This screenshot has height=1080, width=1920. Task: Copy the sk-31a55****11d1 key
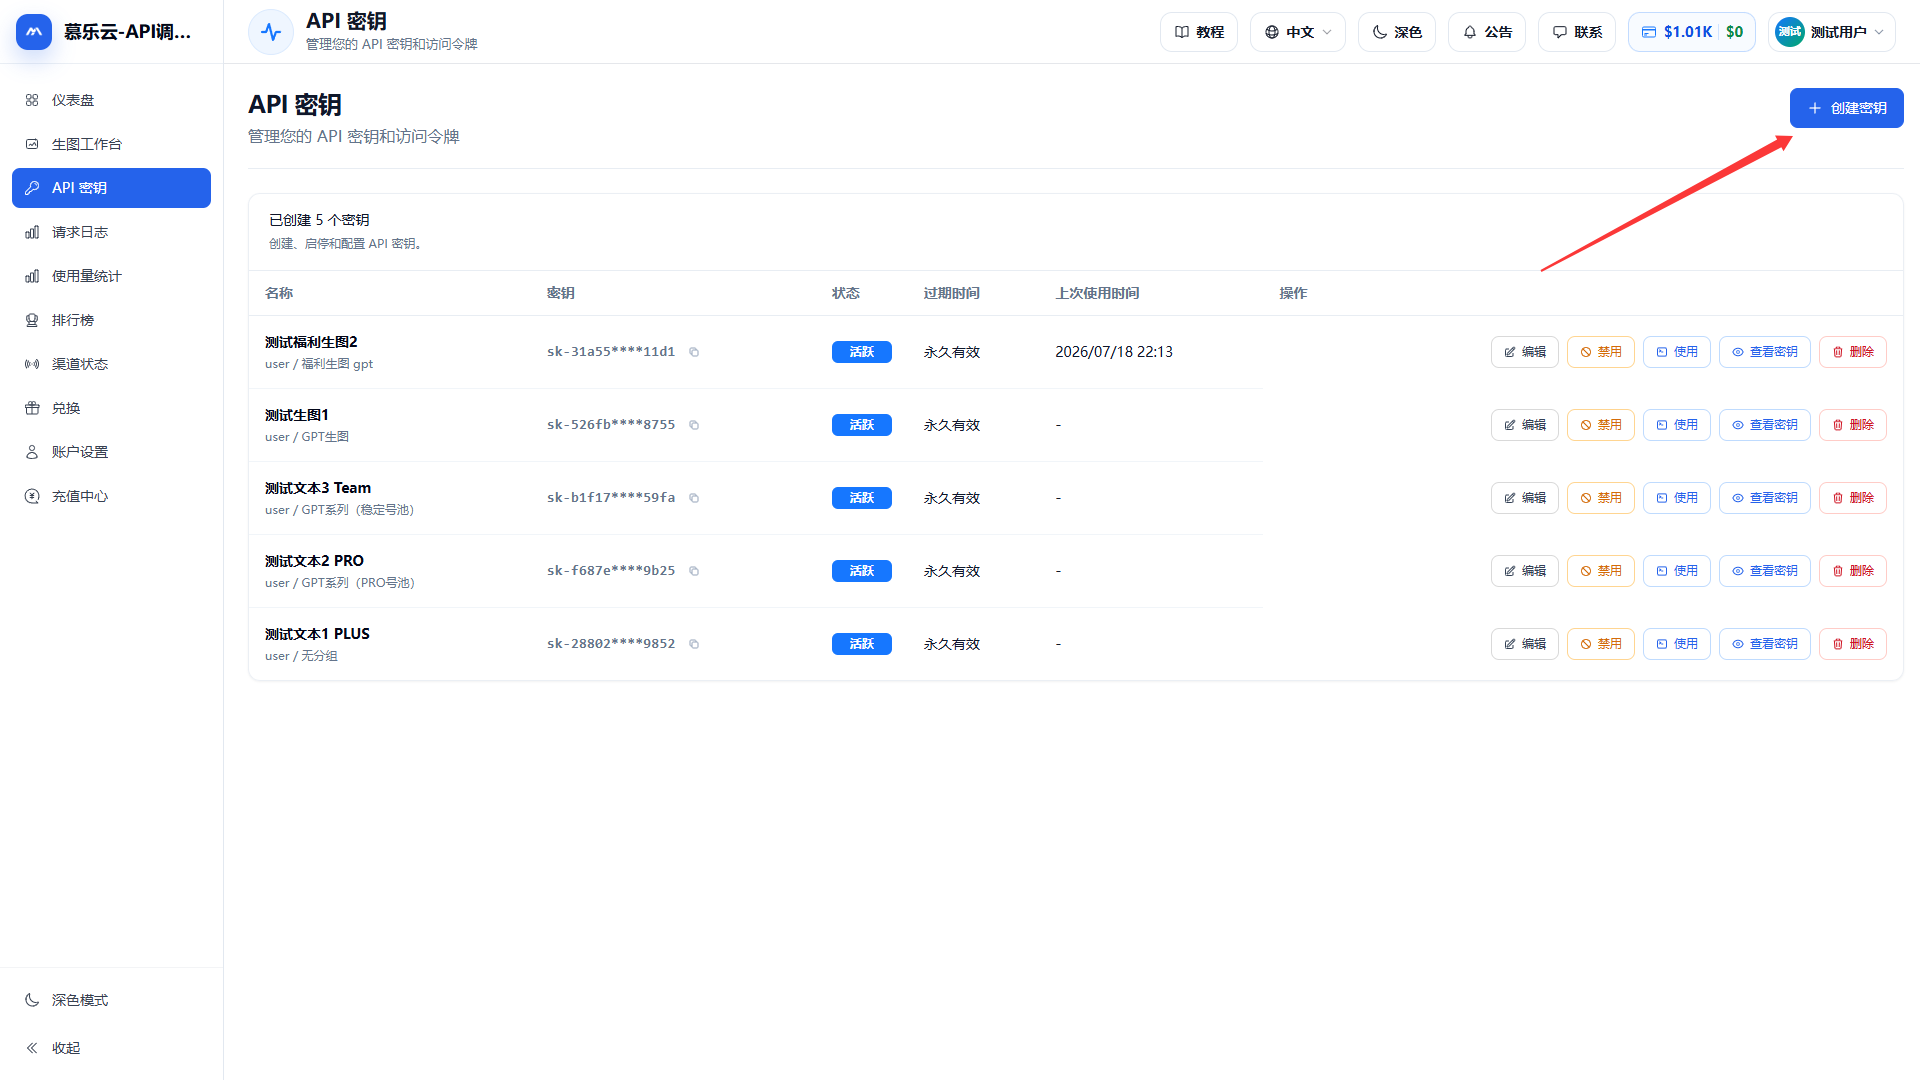[x=694, y=352]
